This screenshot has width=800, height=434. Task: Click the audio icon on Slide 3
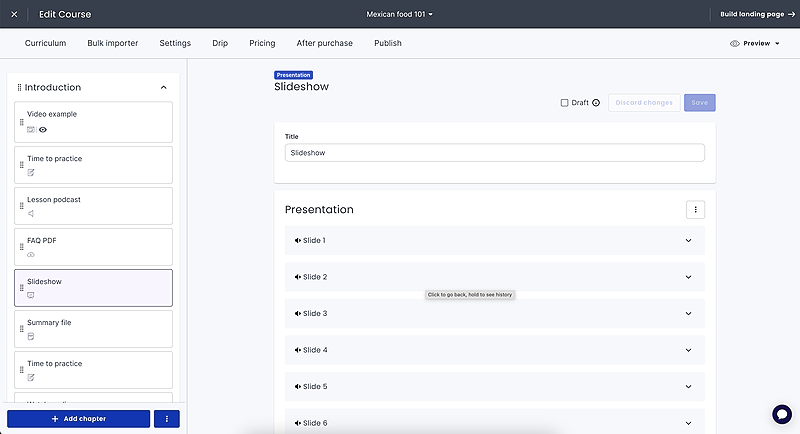point(297,314)
